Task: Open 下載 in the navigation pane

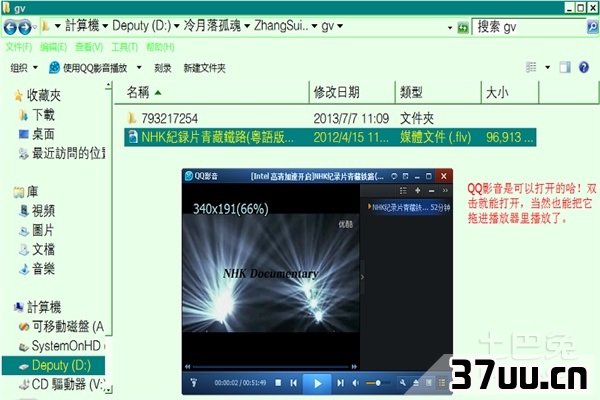Action: [x=38, y=114]
